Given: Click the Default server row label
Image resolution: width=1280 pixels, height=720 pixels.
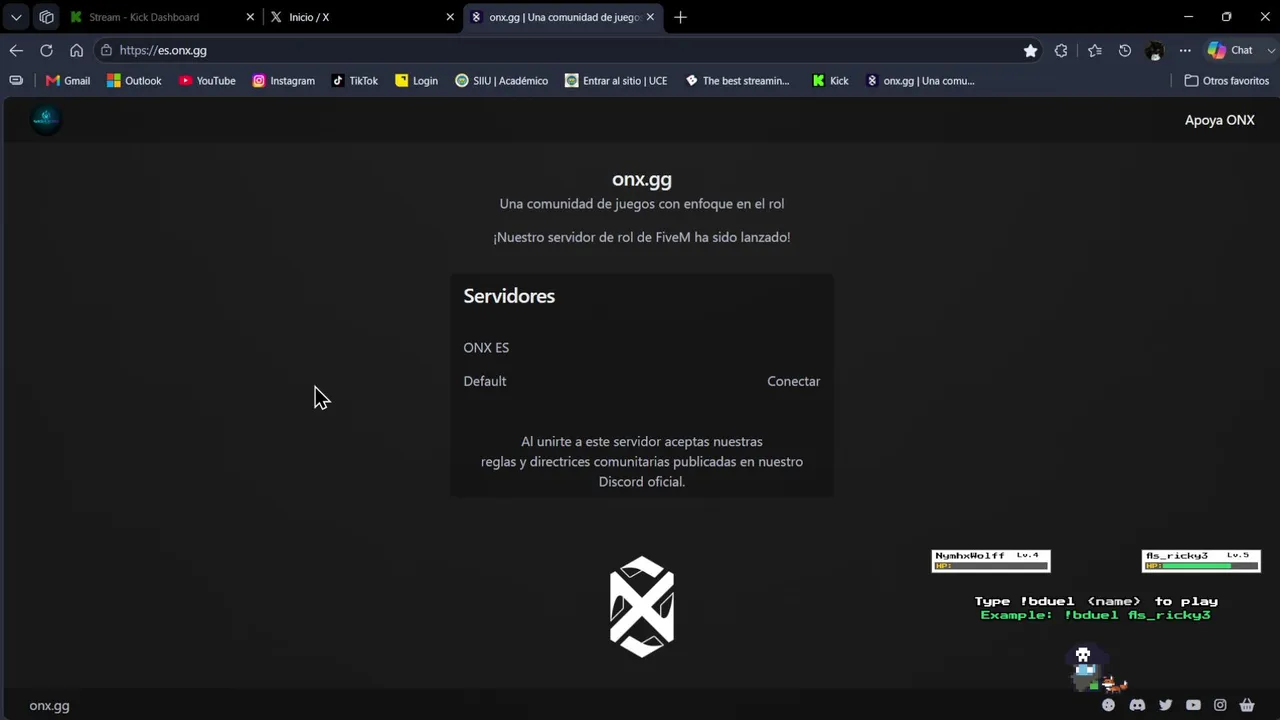Looking at the screenshot, I should click(x=485, y=381).
